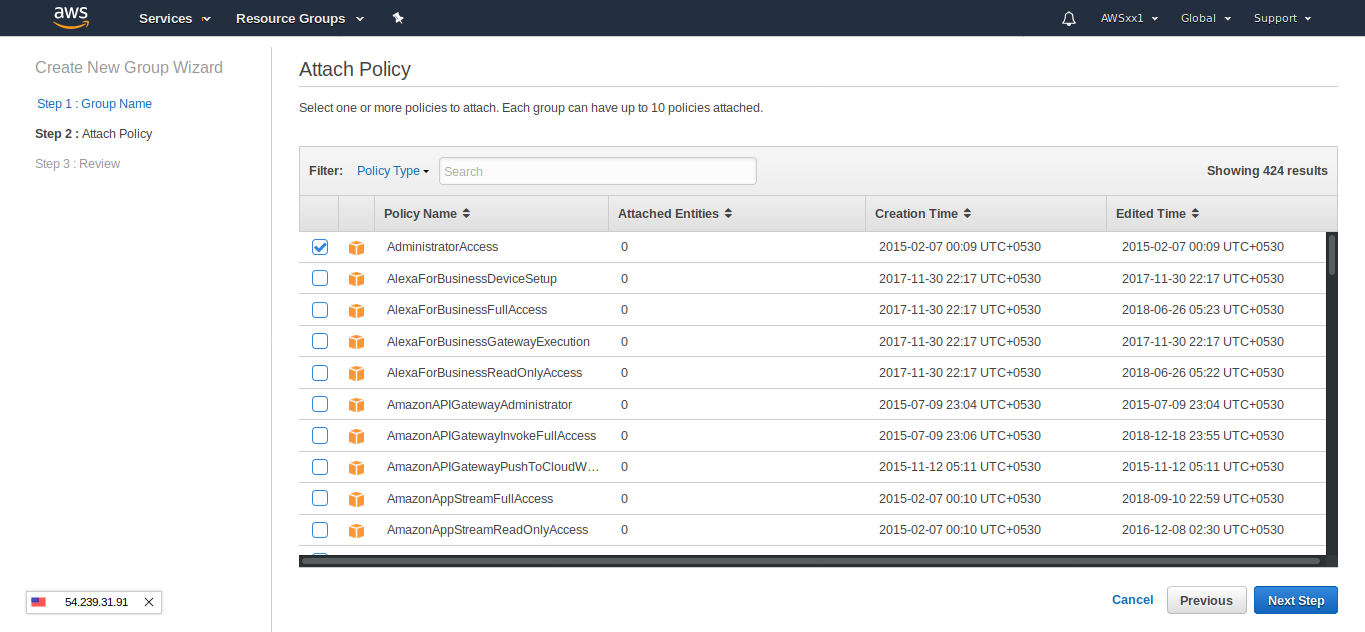Click the AdministratorAccess policy cube icon

[356, 248]
